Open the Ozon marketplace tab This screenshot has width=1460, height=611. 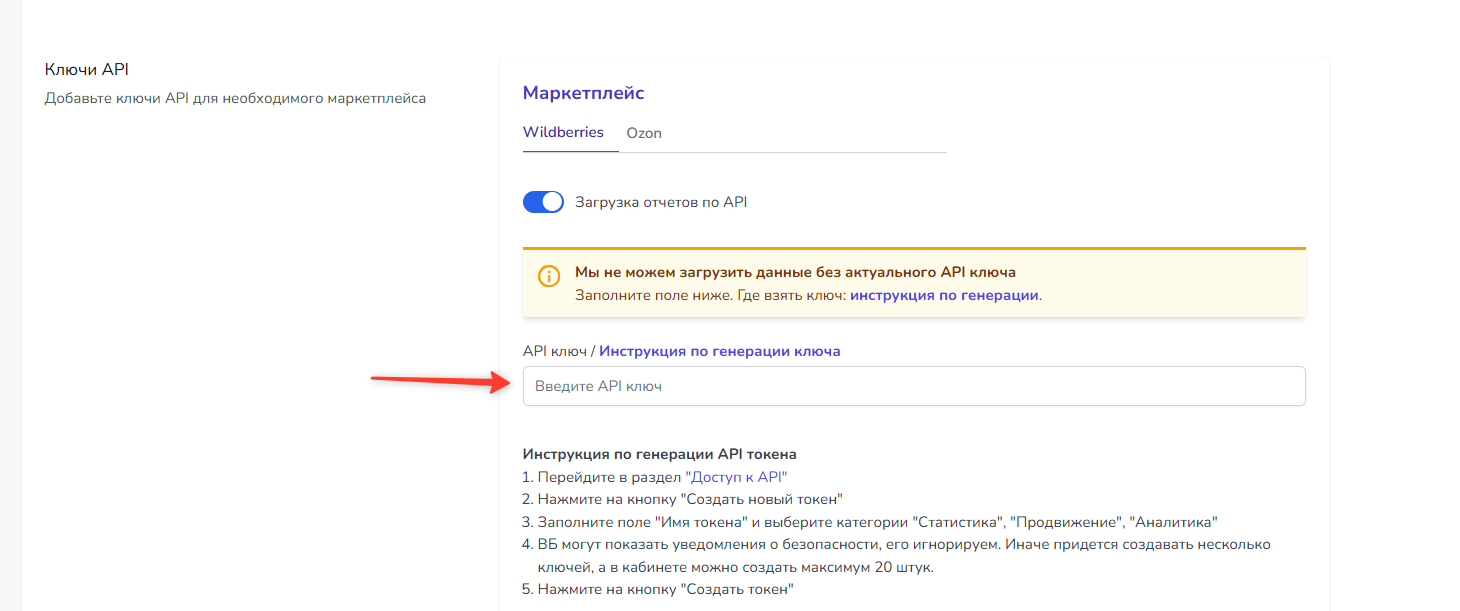644,133
